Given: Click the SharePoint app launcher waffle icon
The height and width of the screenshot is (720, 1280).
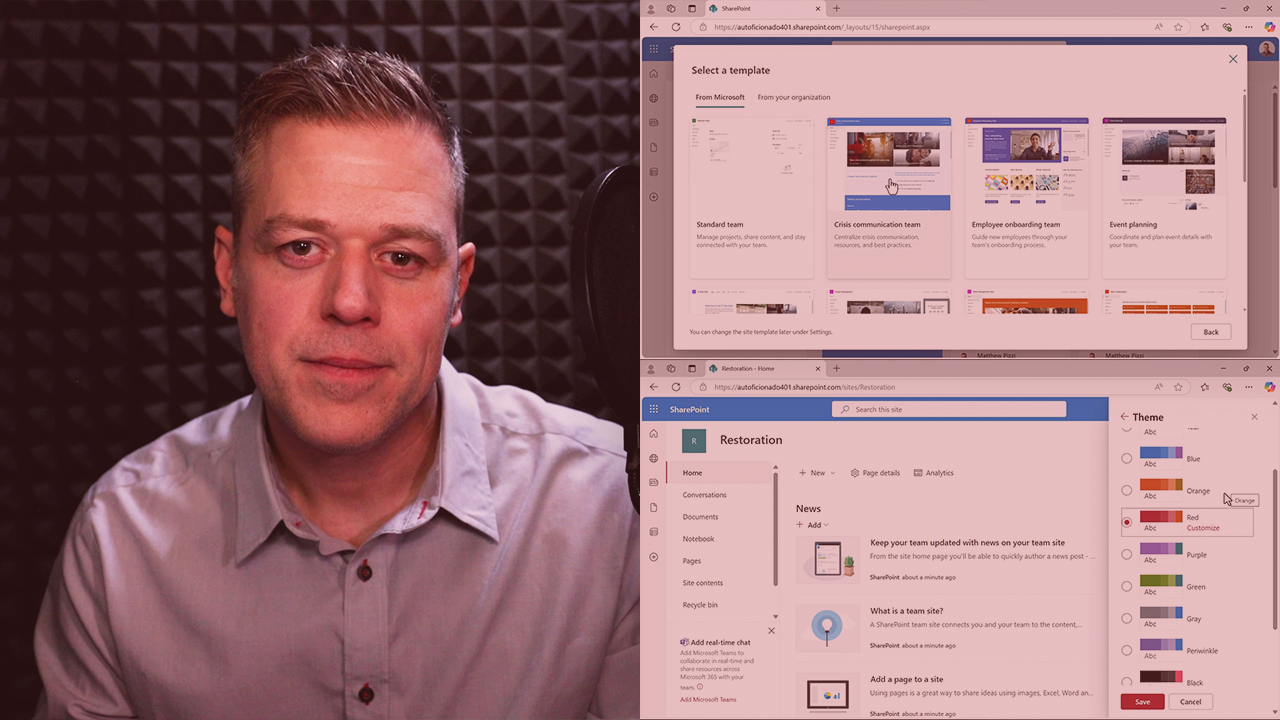Looking at the screenshot, I should point(654,409).
